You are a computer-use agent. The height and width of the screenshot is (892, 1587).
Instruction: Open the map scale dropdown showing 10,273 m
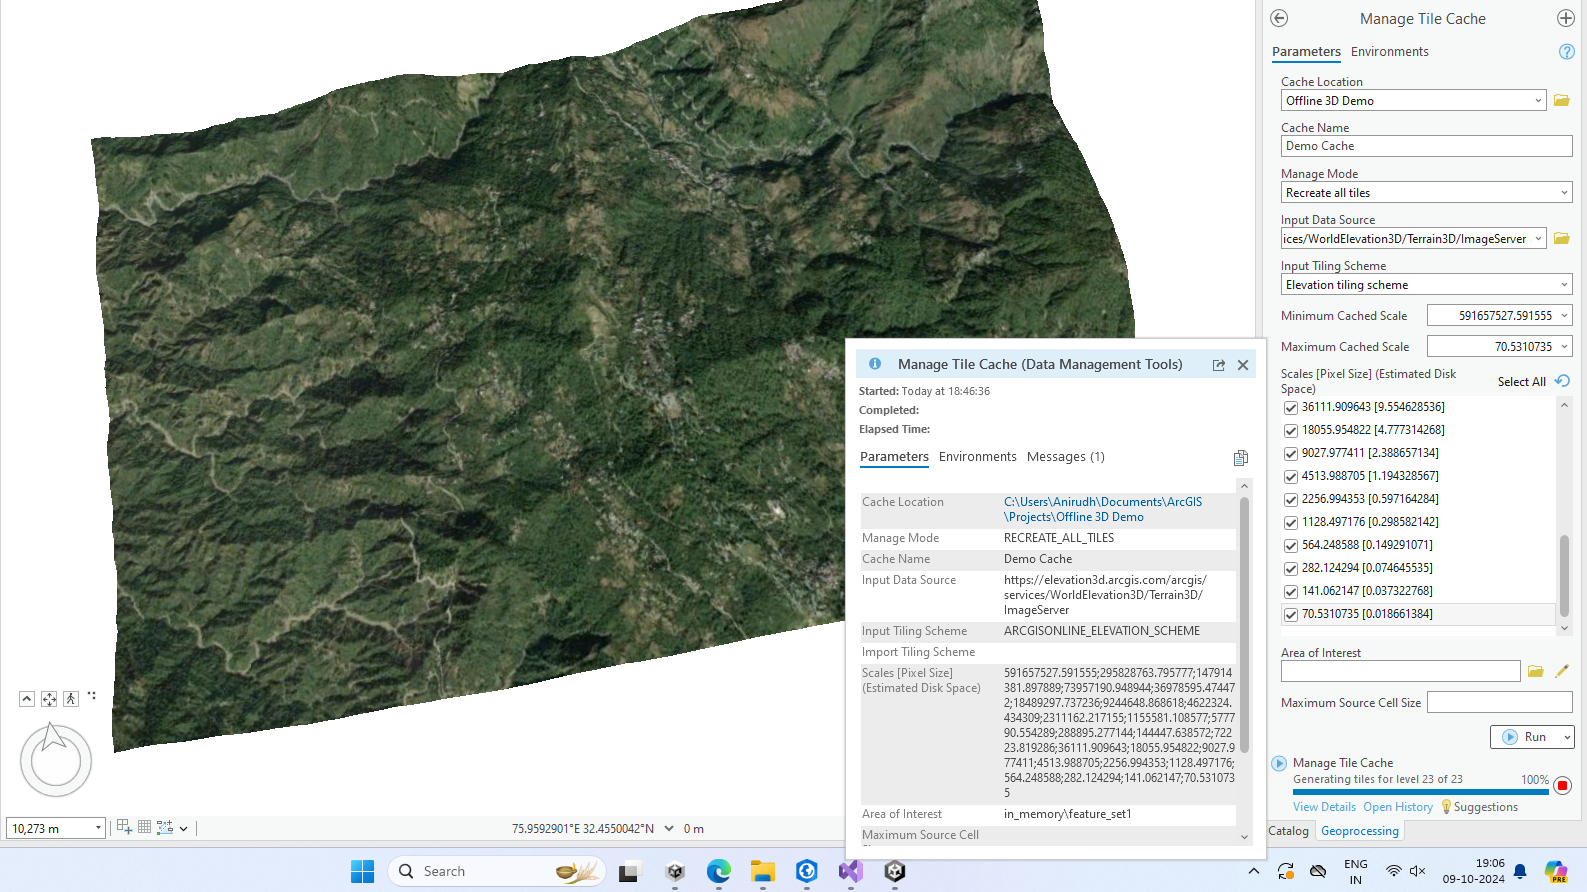click(x=98, y=828)
